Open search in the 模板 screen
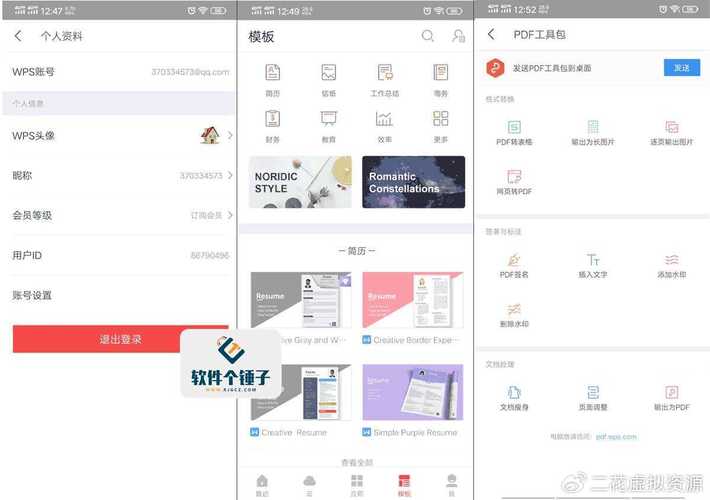 click(427, 36)
